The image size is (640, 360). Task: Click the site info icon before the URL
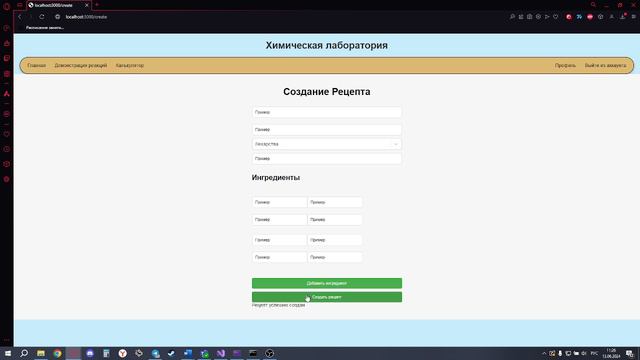pyautogui.click(x=58, y=17)
